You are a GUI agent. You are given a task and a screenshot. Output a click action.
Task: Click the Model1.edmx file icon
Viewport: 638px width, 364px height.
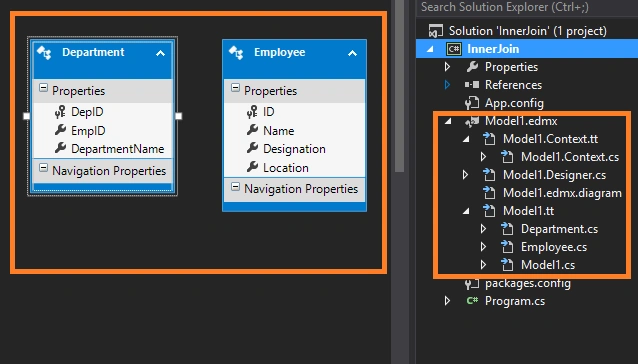click(472, 121)
